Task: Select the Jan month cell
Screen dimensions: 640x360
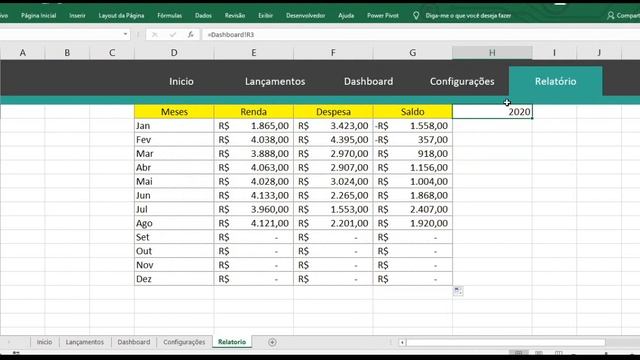Action: click(174, 126)
